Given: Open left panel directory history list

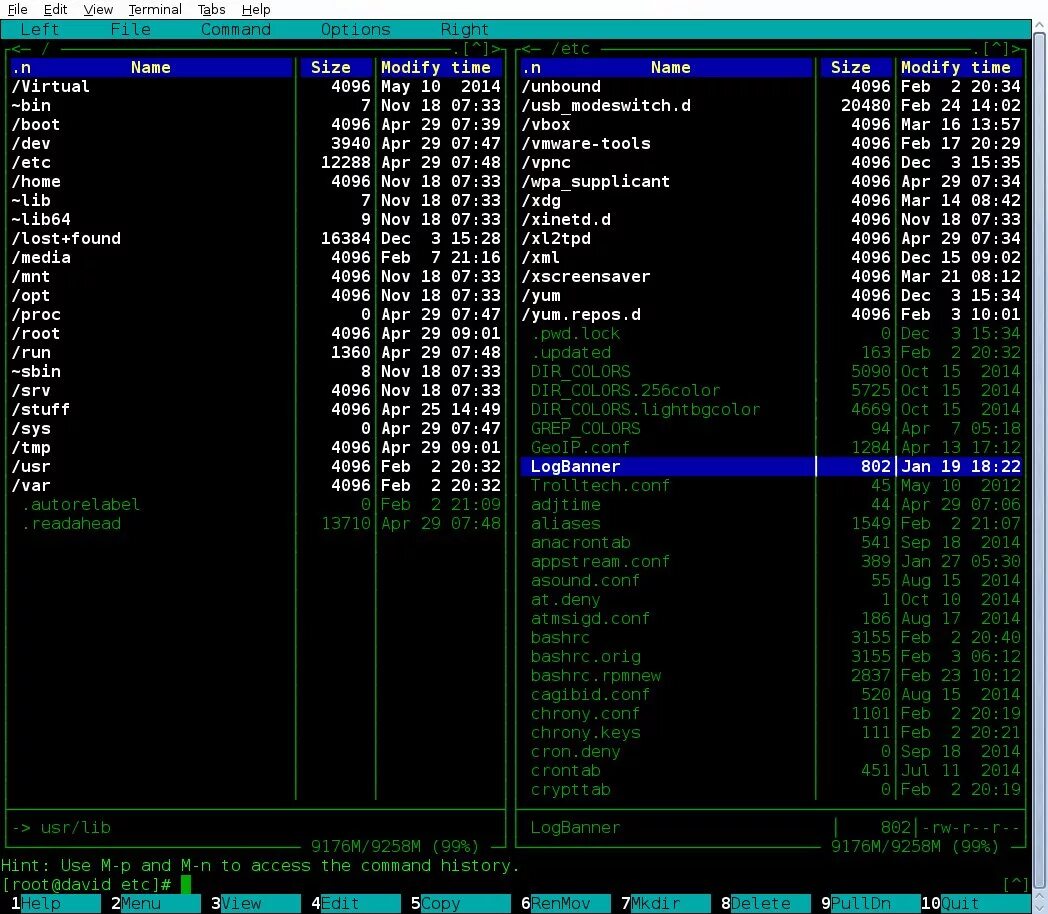Looking at the screenshot, I should tap(476, 49).
